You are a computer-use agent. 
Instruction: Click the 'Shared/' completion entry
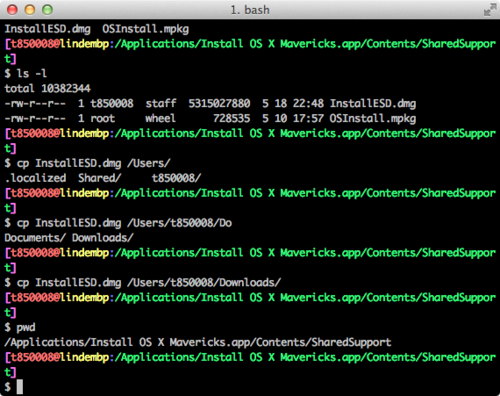click(x=100, y=178)
